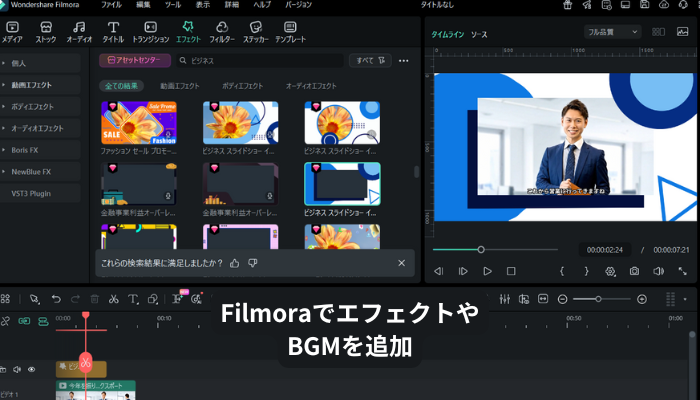This screenshot has height=400, width=700.
Task: Expand the preview to fullscreen
Action: (683, 271)
